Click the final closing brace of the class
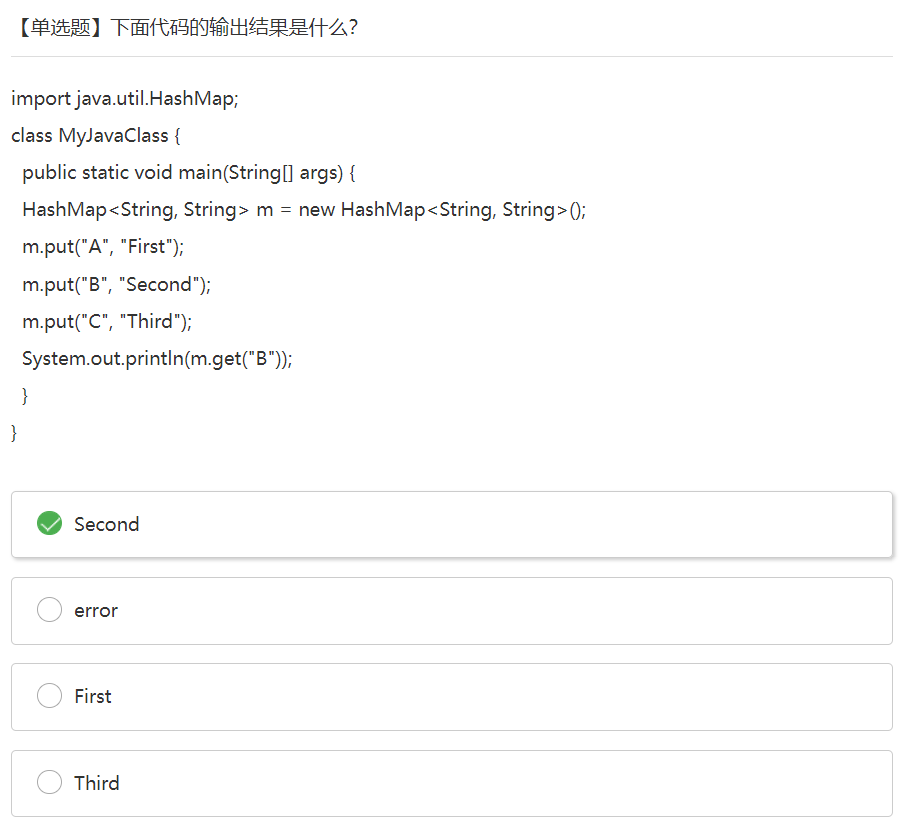 pyautogui.click(x=14, y=433)
